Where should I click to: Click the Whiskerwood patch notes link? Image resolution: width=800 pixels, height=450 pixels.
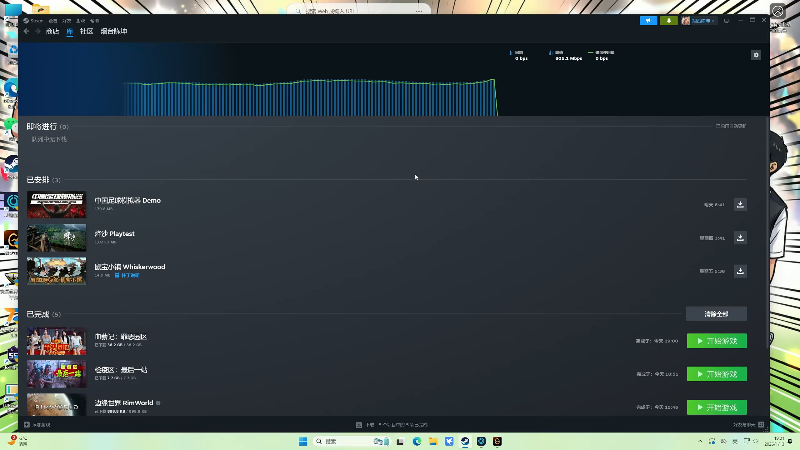[x=127, y=276]
